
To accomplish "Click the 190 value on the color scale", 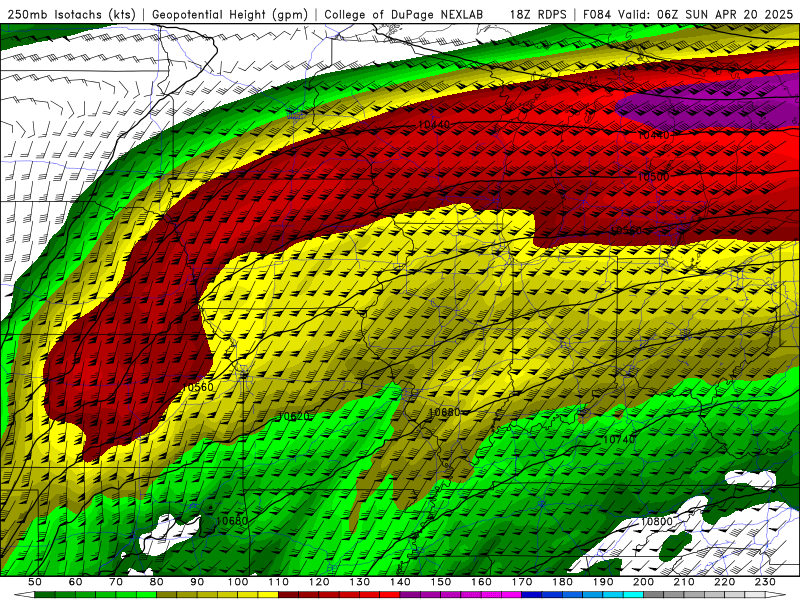I will point(603,582).
